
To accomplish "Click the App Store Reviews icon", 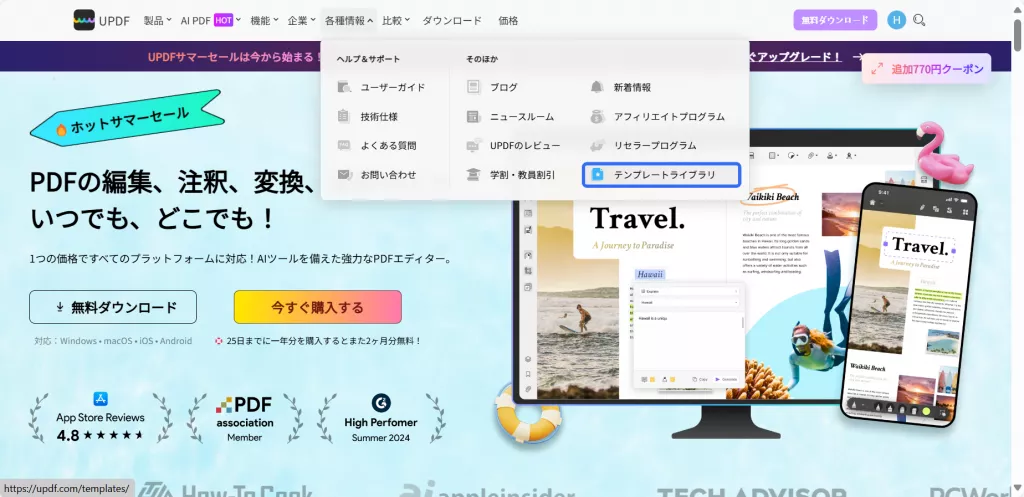I will [100, 398].
